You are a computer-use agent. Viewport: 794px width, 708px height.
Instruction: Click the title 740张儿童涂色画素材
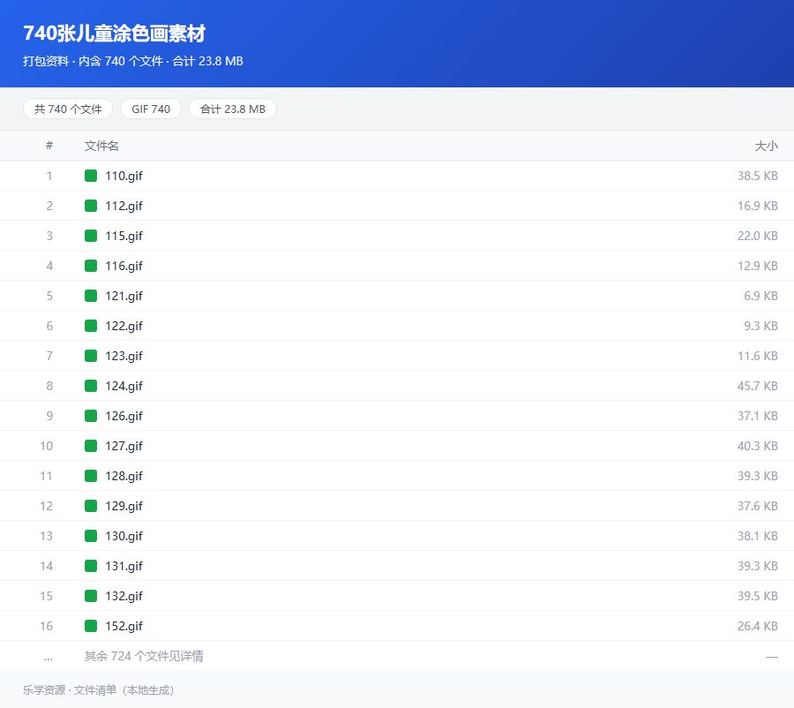coord(114,33)
